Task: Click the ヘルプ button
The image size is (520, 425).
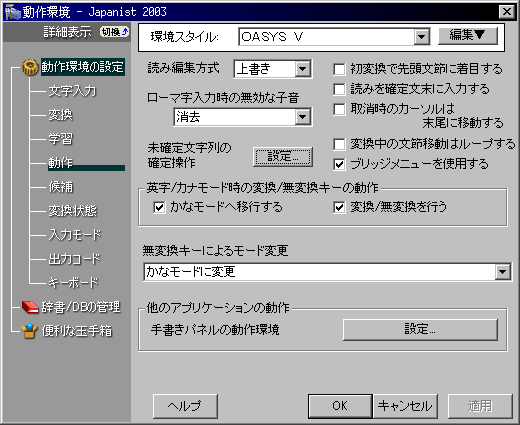Action: (185, 406)
